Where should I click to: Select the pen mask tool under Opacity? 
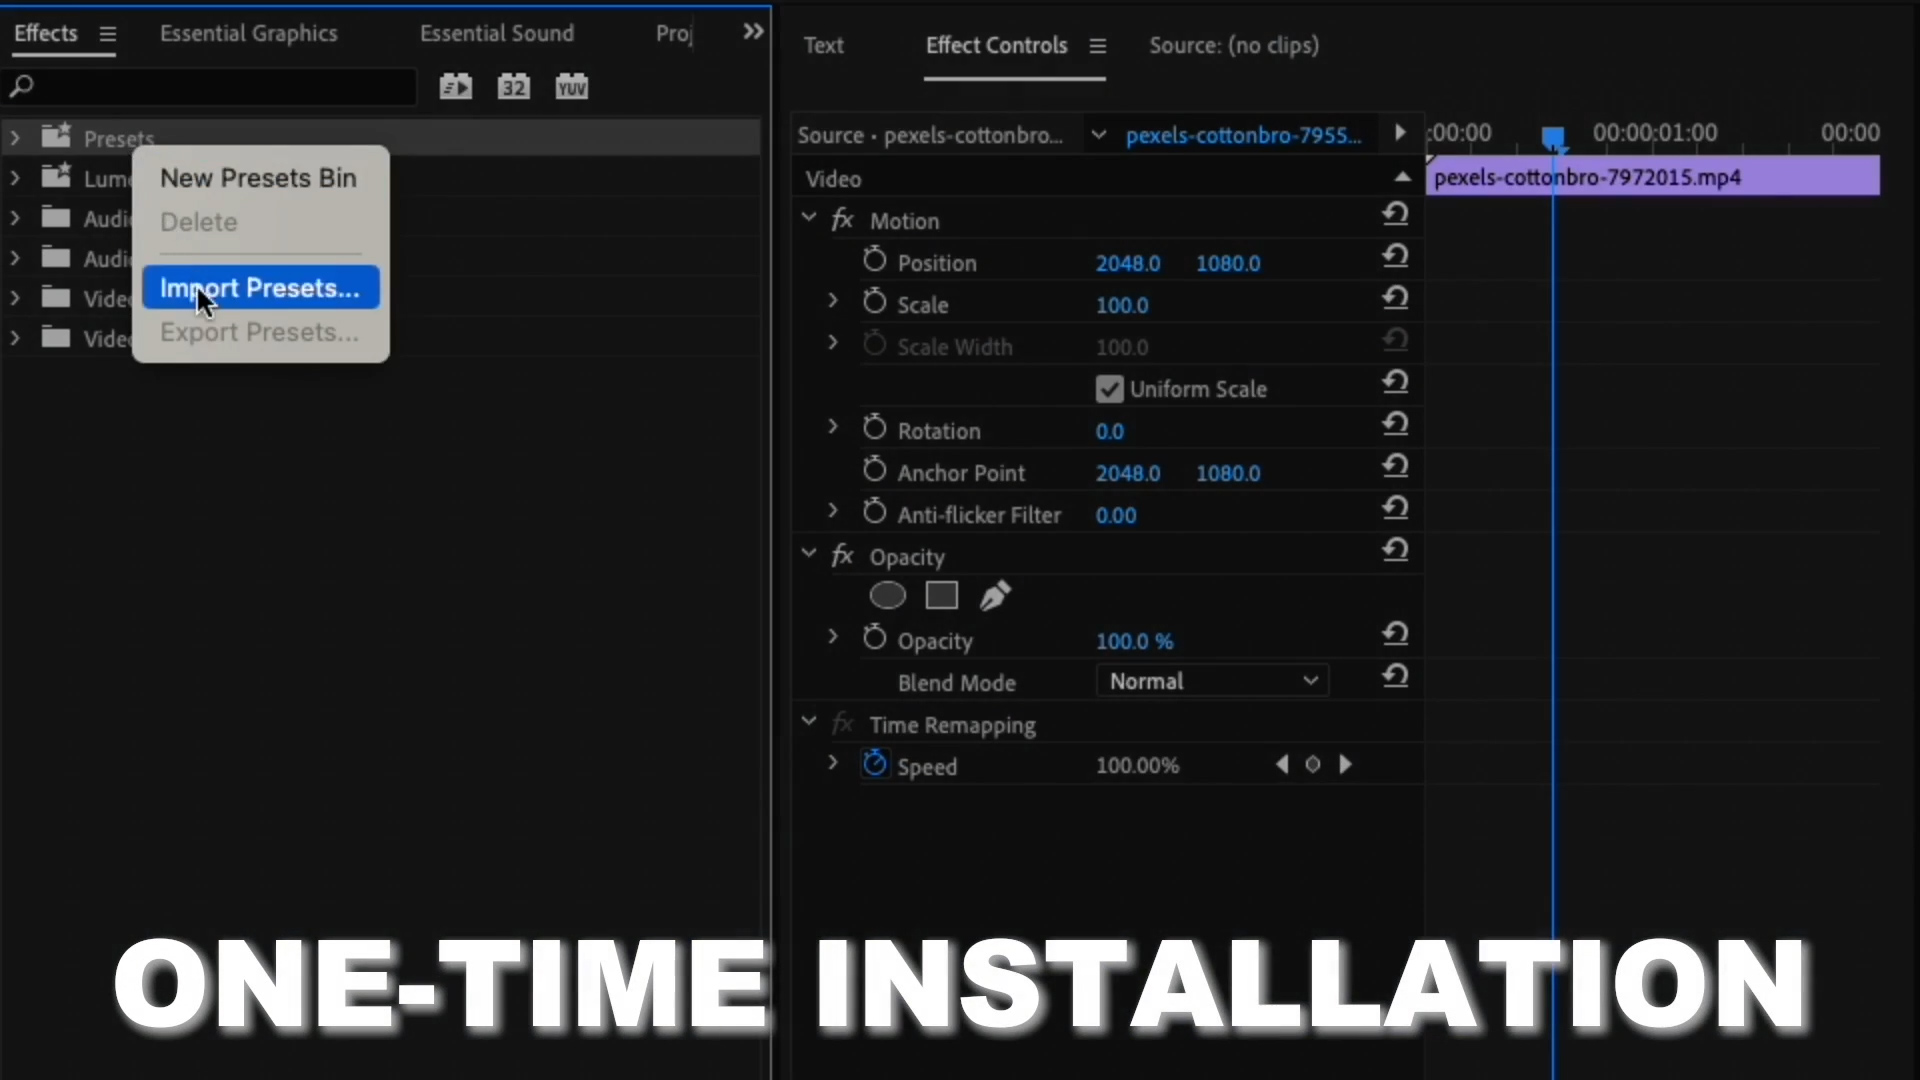tap(995, 596)
